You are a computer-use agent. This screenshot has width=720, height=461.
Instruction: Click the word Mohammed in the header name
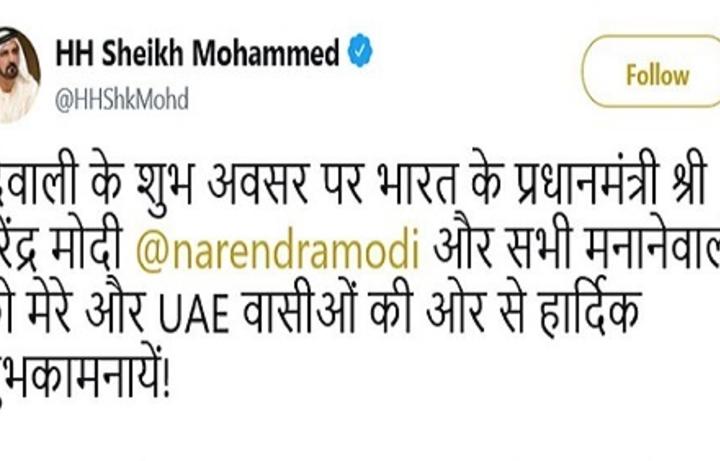point(265,52)
